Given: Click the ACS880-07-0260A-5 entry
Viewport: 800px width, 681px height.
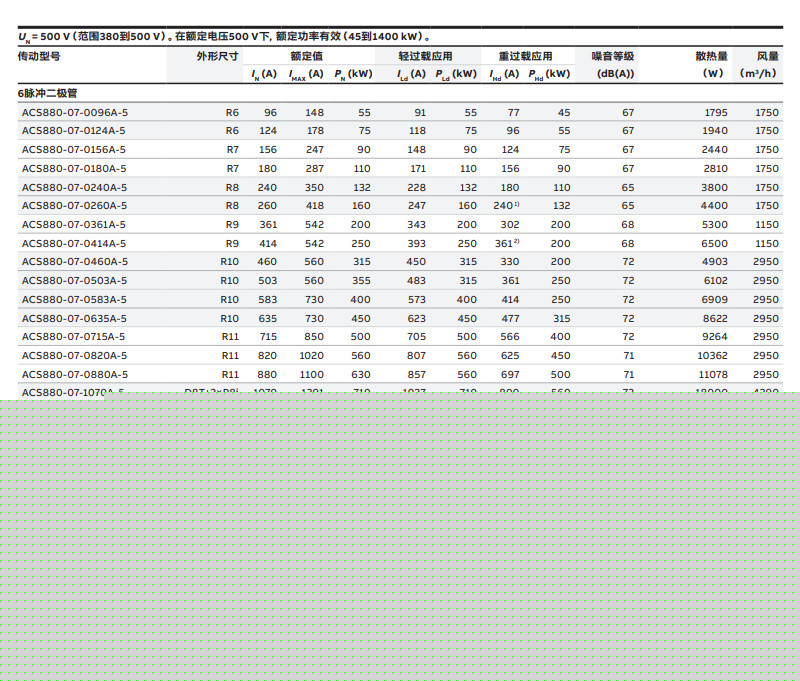Looking at the screenshot, I should [74, 206].
